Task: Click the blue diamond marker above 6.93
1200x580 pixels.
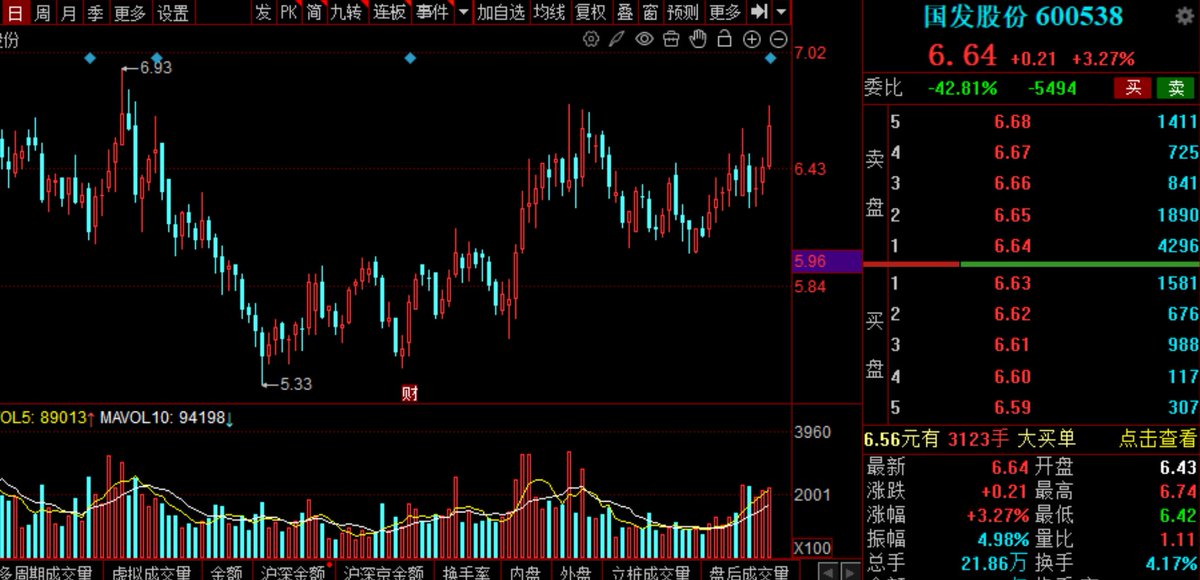Action: 156,59
